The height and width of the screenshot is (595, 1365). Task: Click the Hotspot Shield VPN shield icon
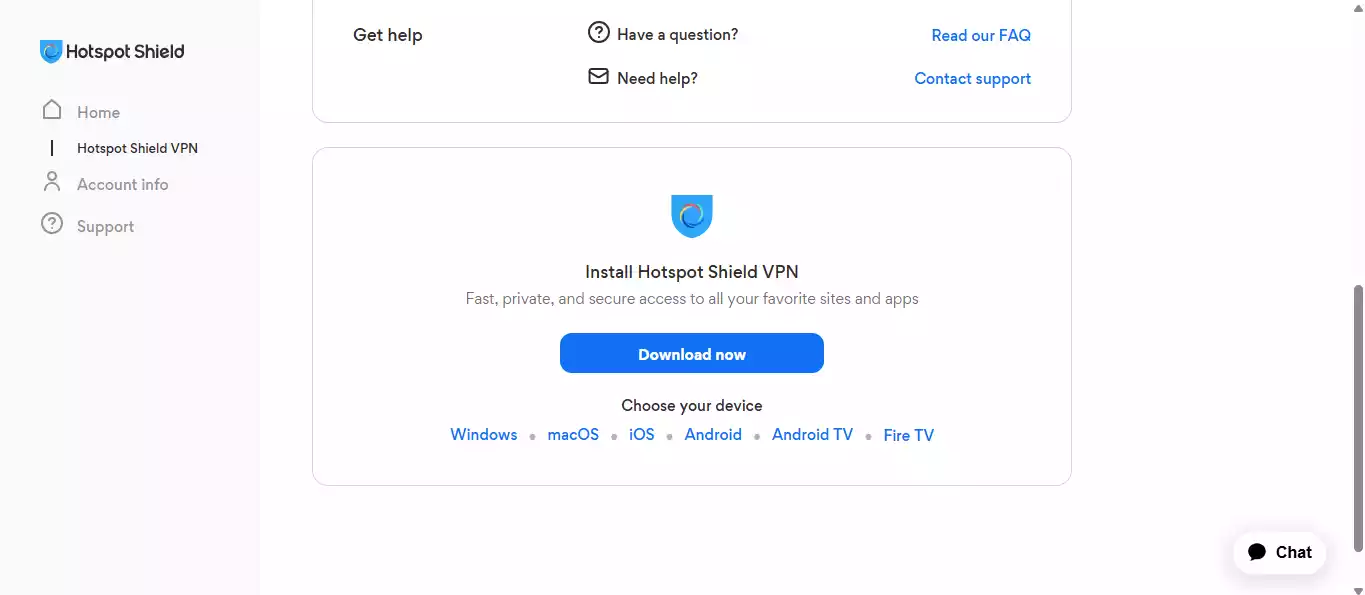point(692,216)
